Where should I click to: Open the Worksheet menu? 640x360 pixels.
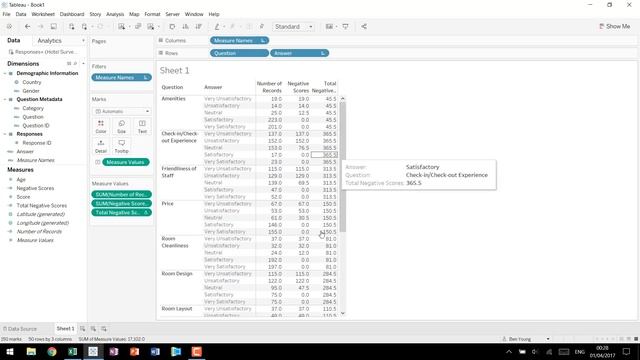pyautogui.click(x=43, y=14)
